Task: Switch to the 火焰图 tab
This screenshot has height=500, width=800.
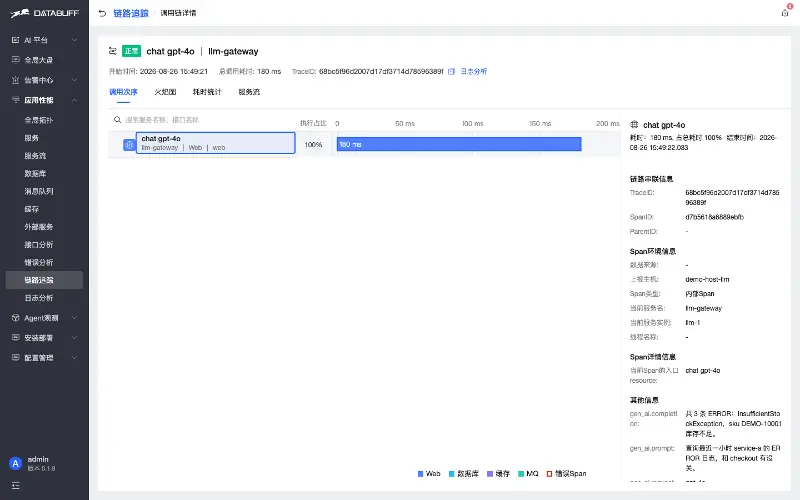Action: tap(165, 92)
